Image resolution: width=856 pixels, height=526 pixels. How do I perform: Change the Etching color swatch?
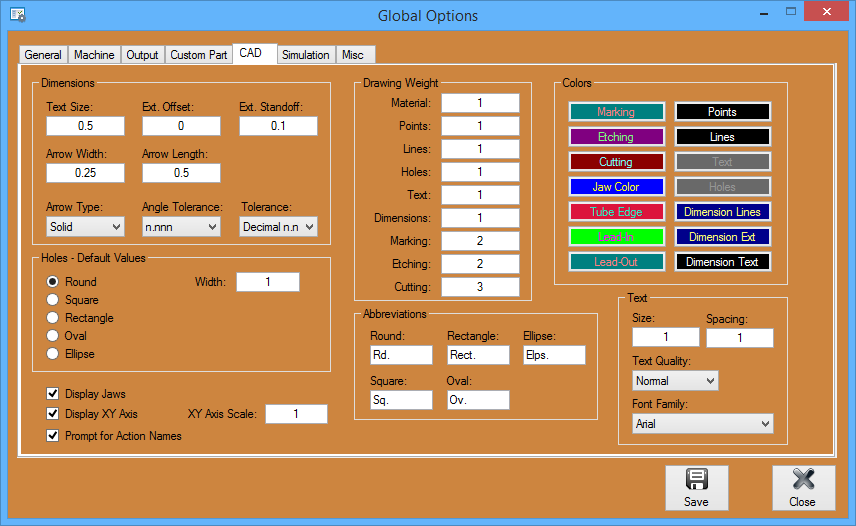[x=616, y=137]
